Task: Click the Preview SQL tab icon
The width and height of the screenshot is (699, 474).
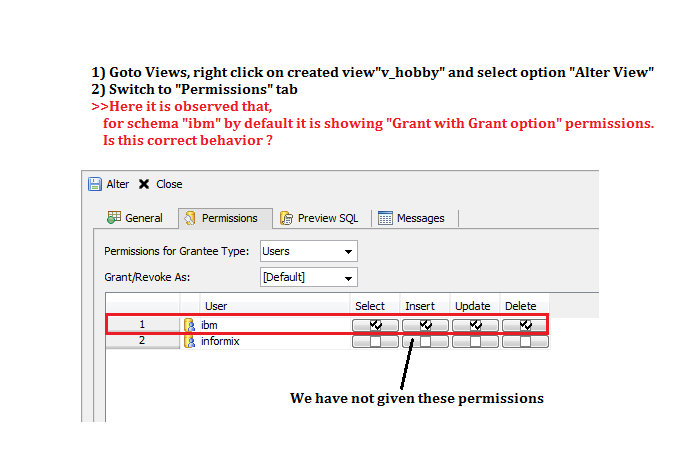Action: pyautogui.click(x=287, y=218)
